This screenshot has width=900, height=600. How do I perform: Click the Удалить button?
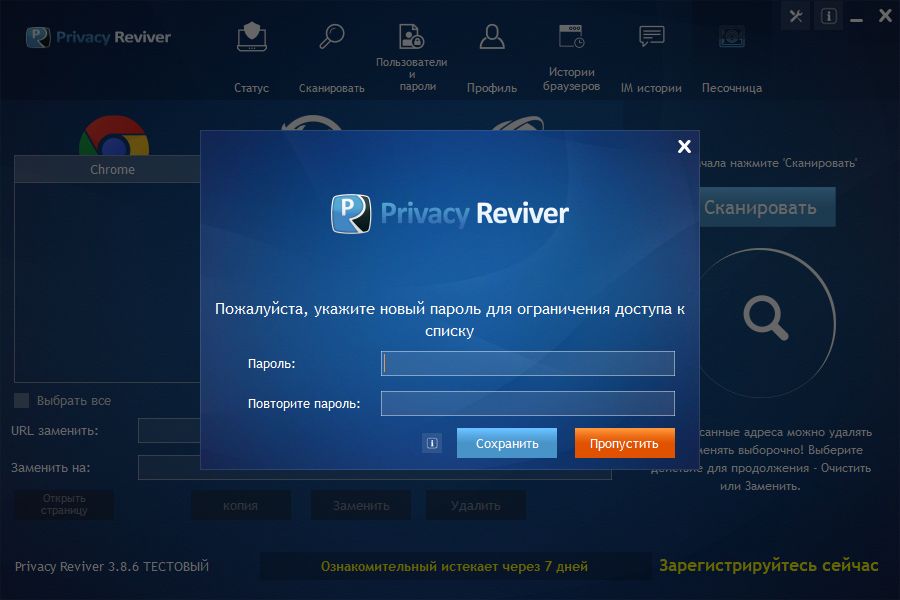click(x=476, y=505)
